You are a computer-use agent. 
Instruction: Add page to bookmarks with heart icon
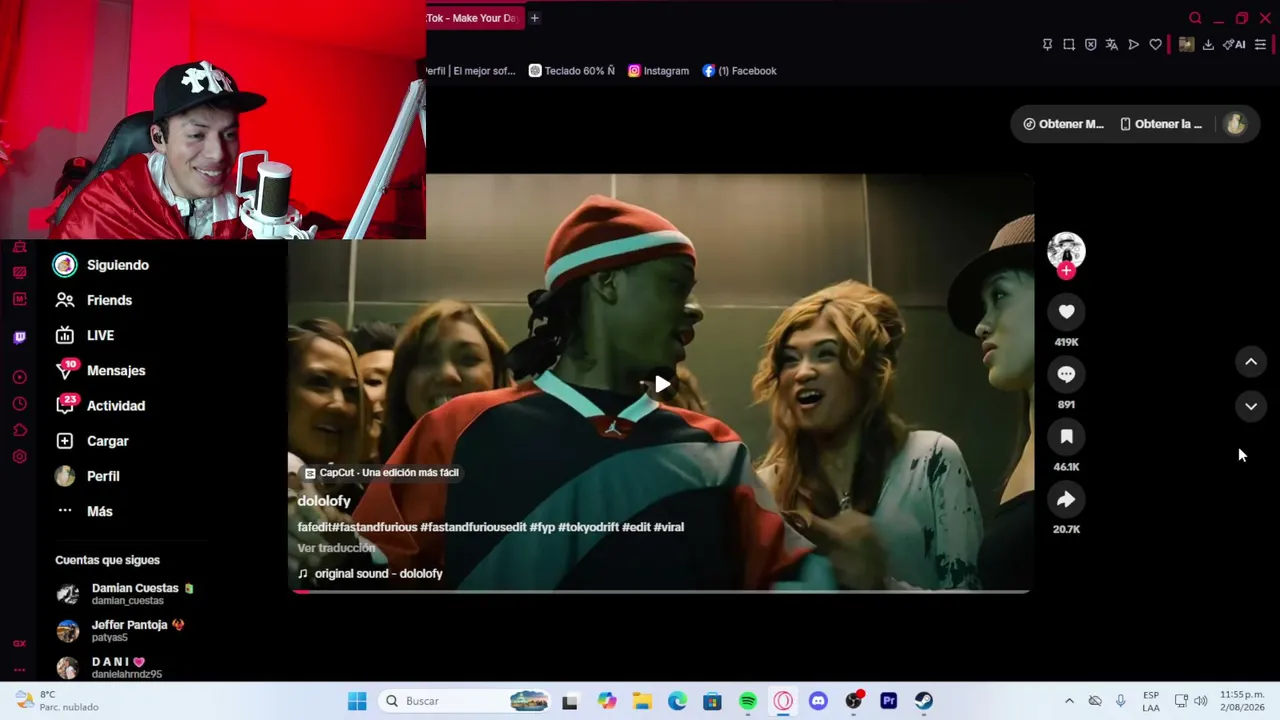[x=1155, y=45]
